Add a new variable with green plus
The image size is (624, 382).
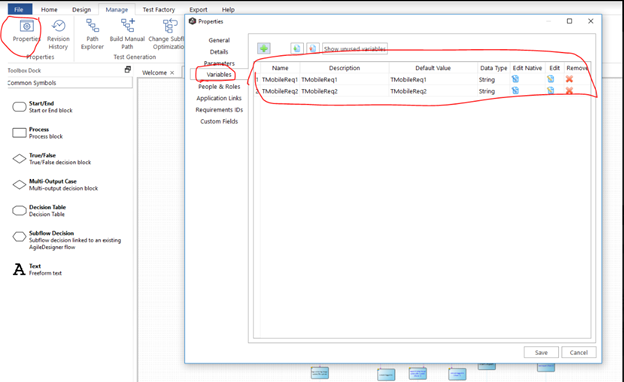[263, 49]
